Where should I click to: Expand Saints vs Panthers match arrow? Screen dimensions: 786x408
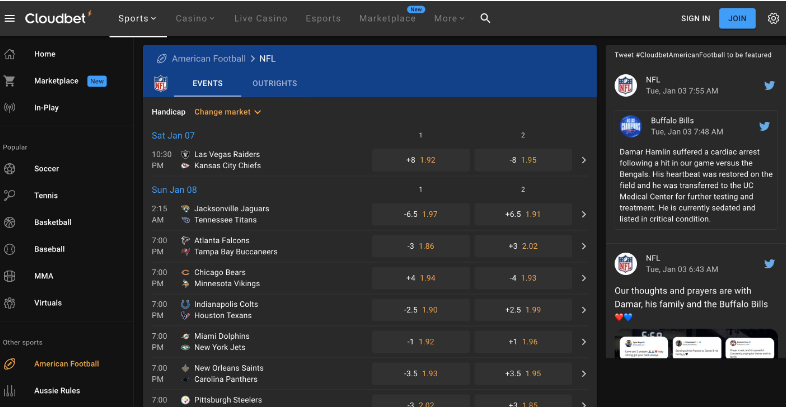583,373
